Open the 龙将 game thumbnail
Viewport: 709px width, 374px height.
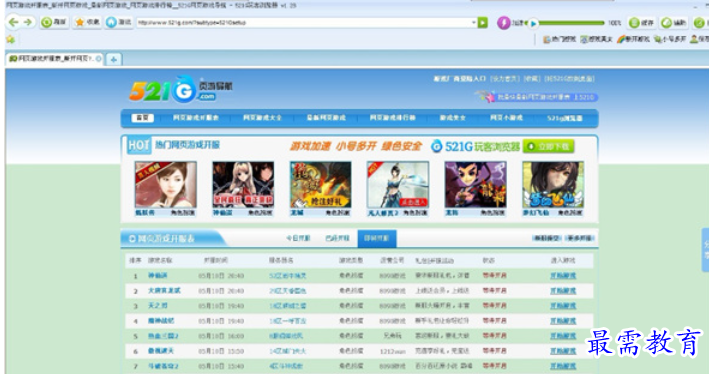point(475,185)
